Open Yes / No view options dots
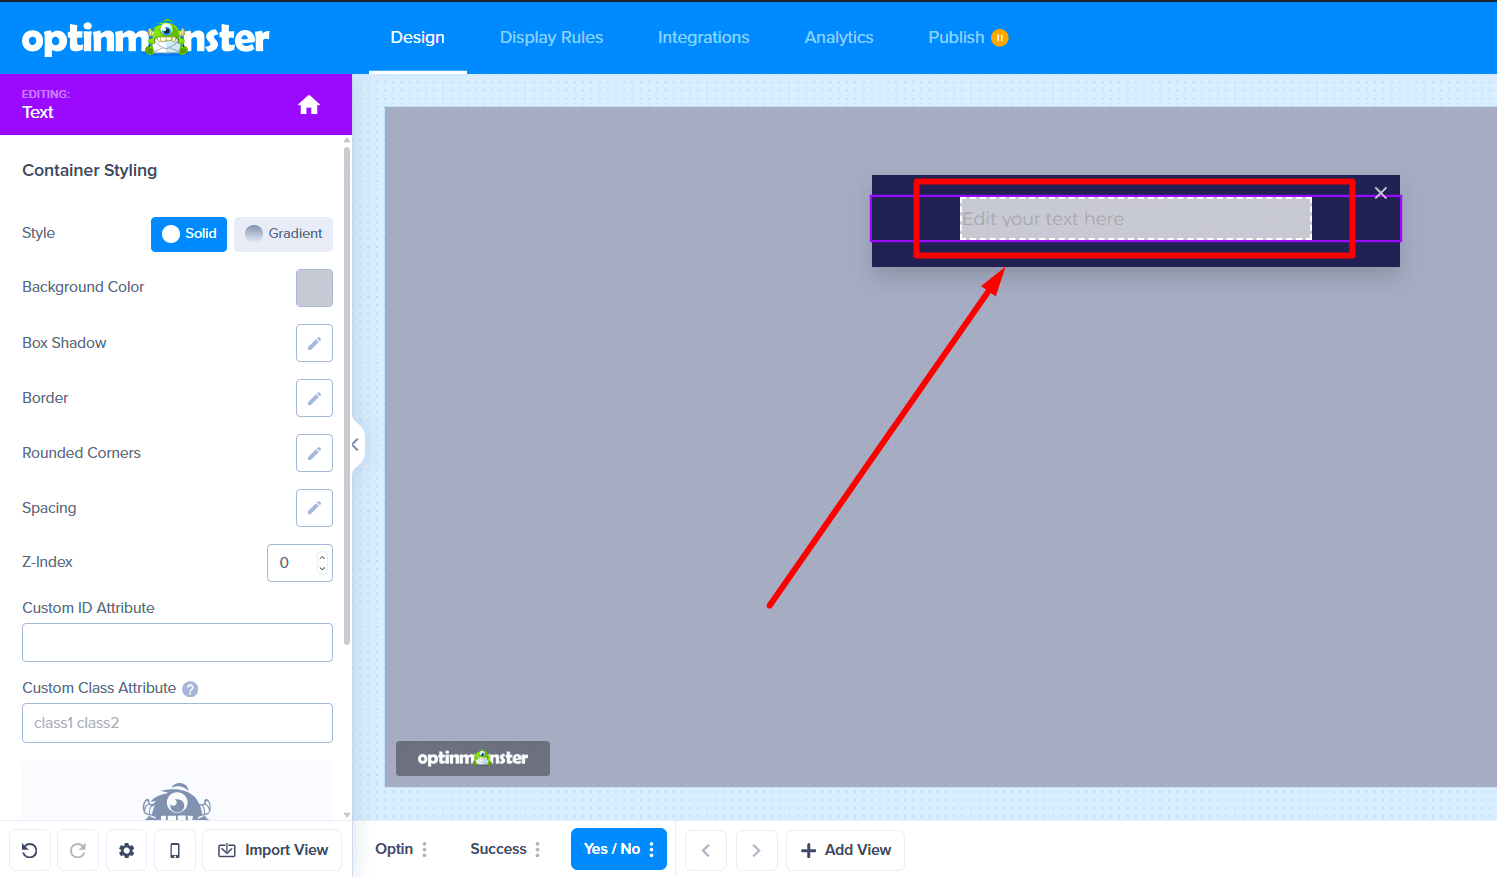The width and height of the screenshot is (1497, 877). 652,849
